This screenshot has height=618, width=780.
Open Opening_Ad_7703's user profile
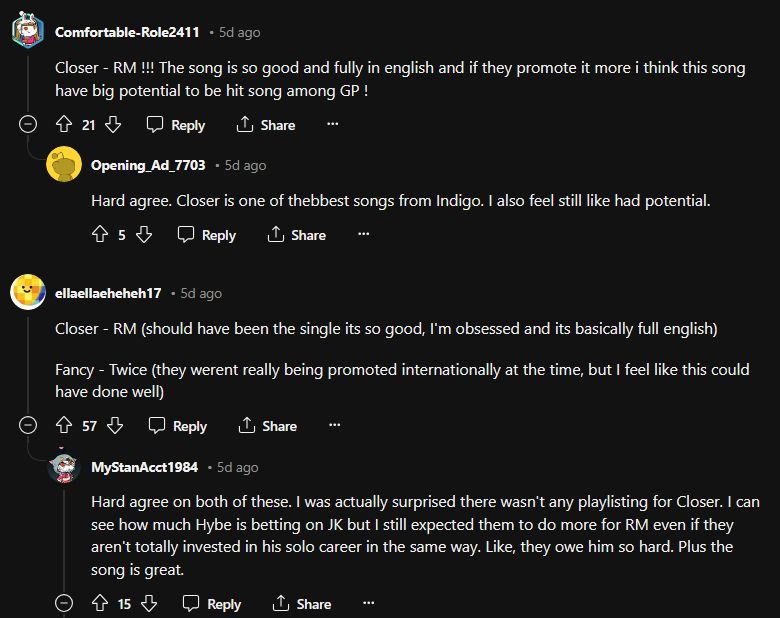148,165
